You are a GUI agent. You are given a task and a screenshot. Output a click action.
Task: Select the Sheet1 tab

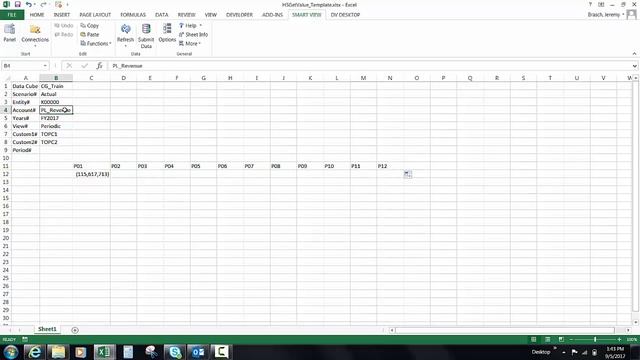tap(47, 329)
